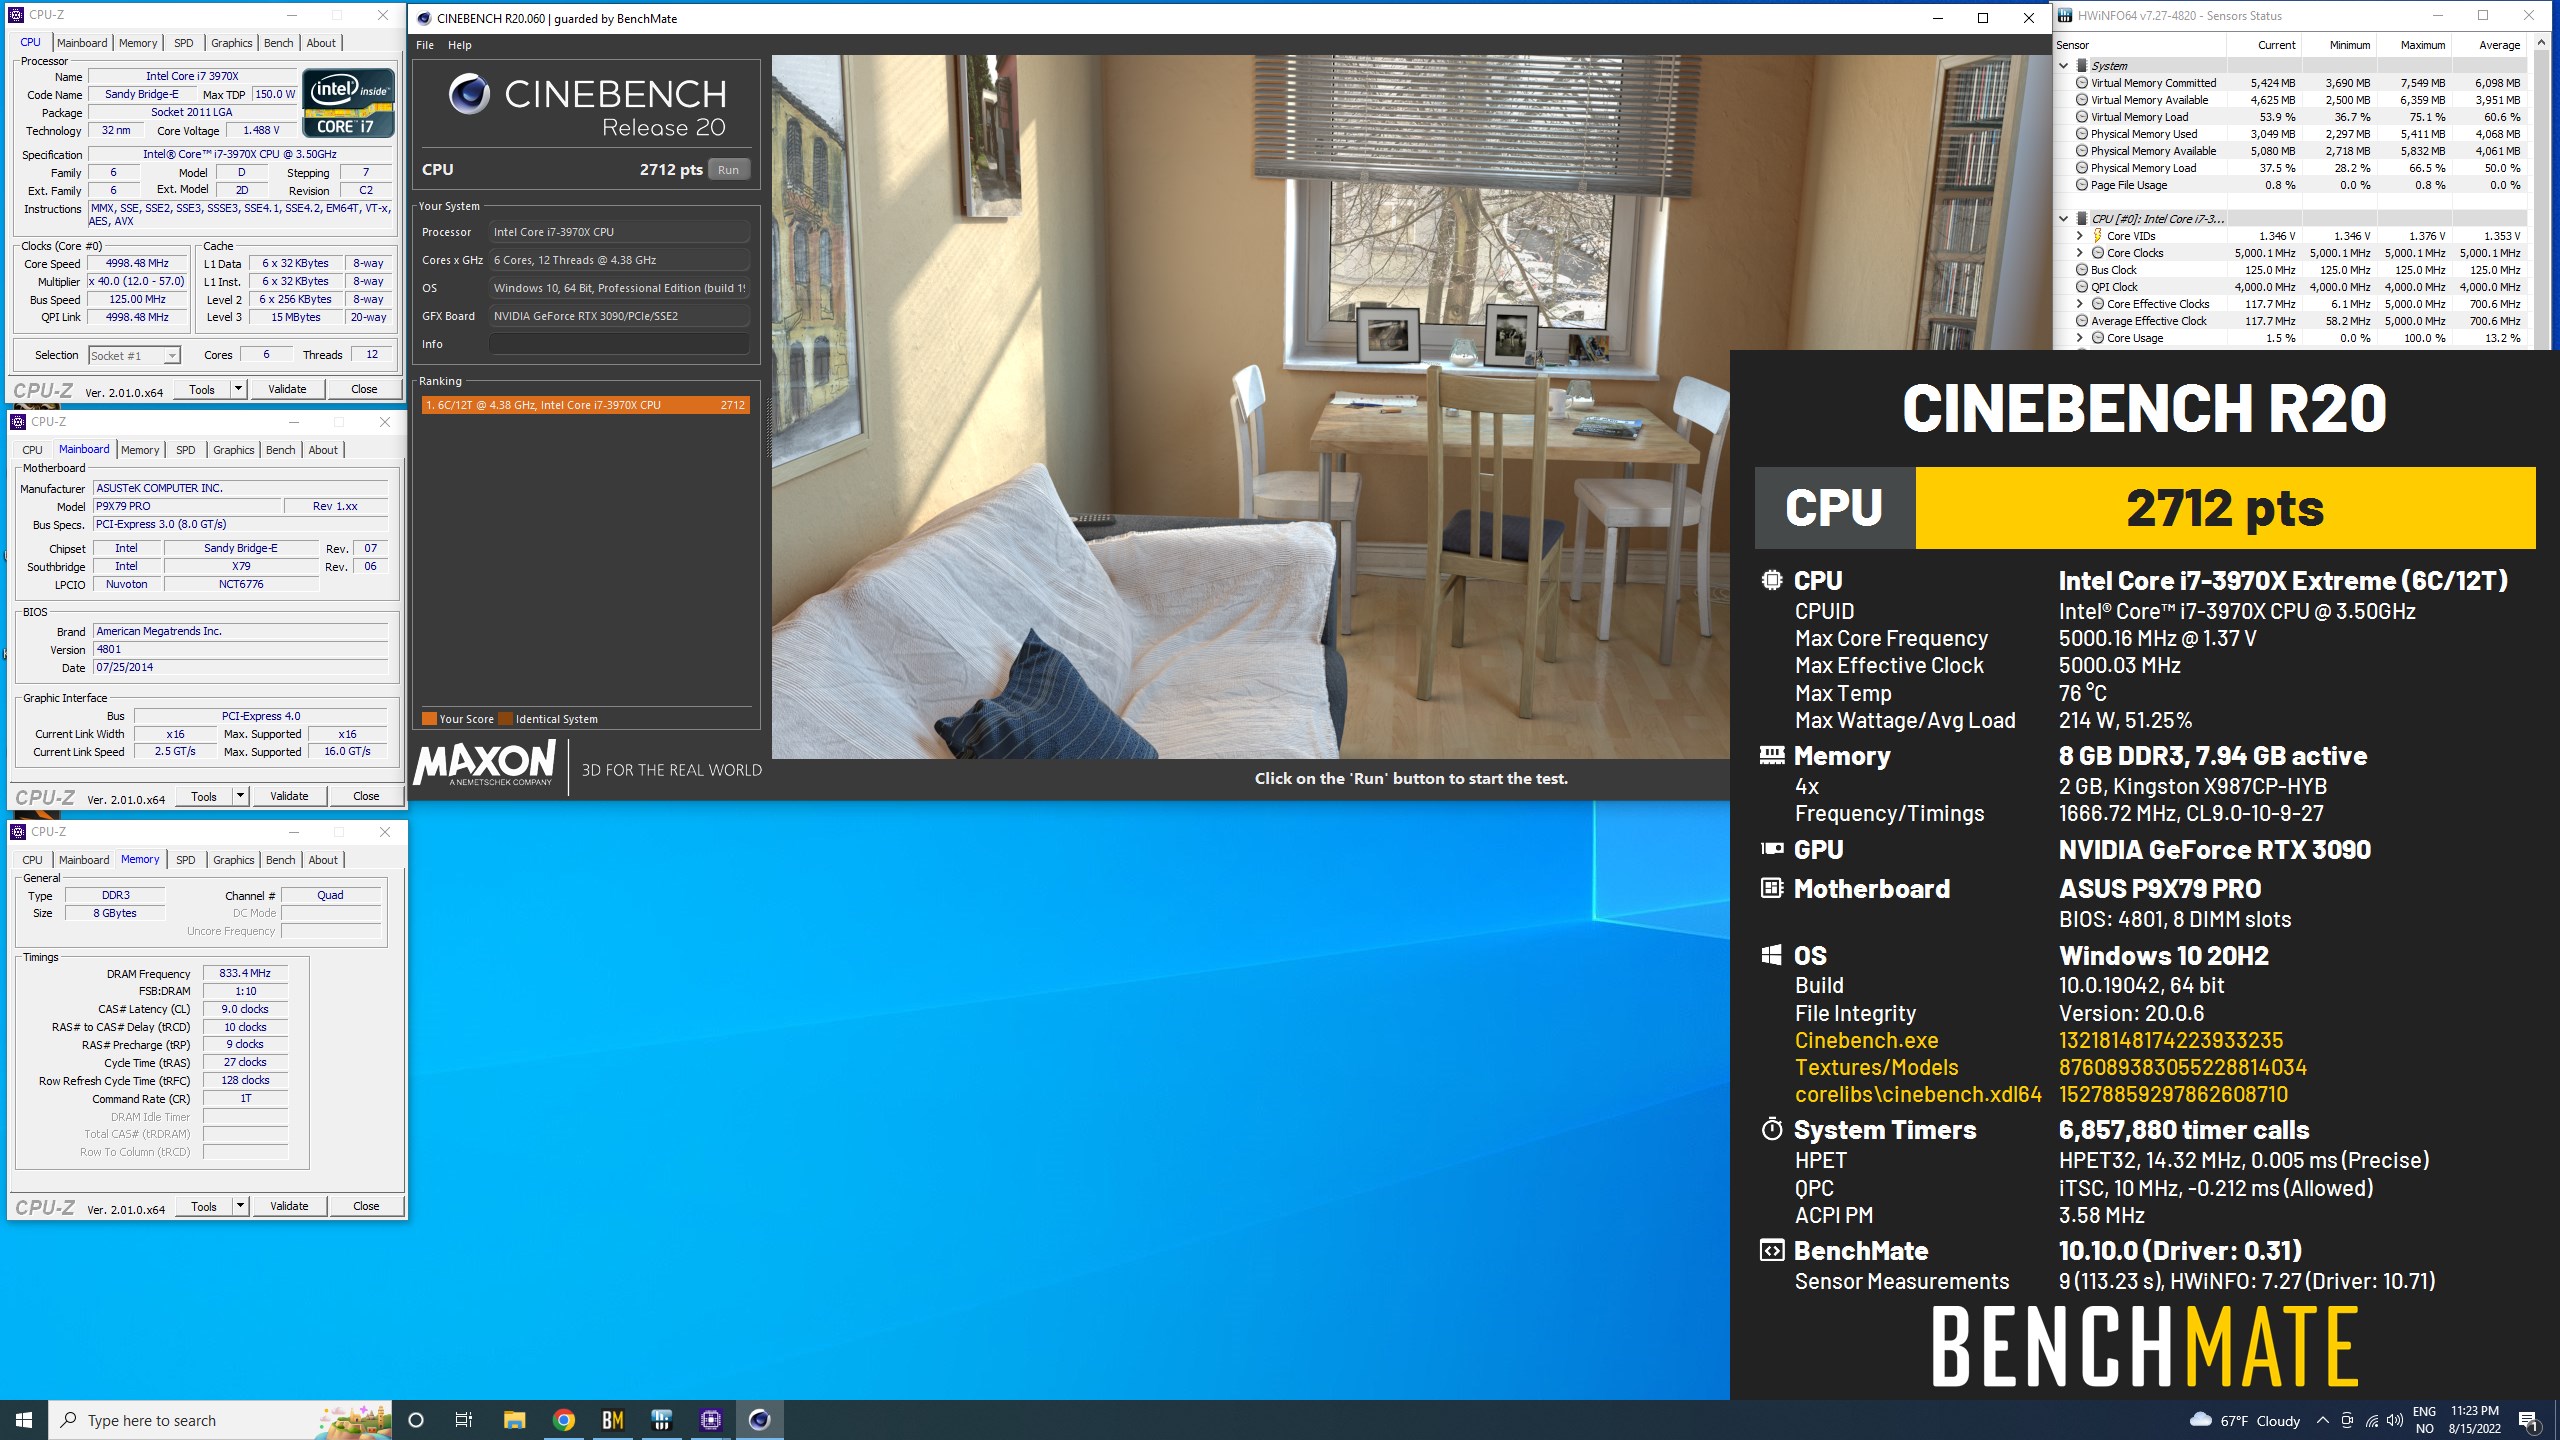Image resolution: width=2560 pixels, height=1440 pixels.
Task: Open the notification center icon
Action: pyautogui.click(x=2529, y=1420)
